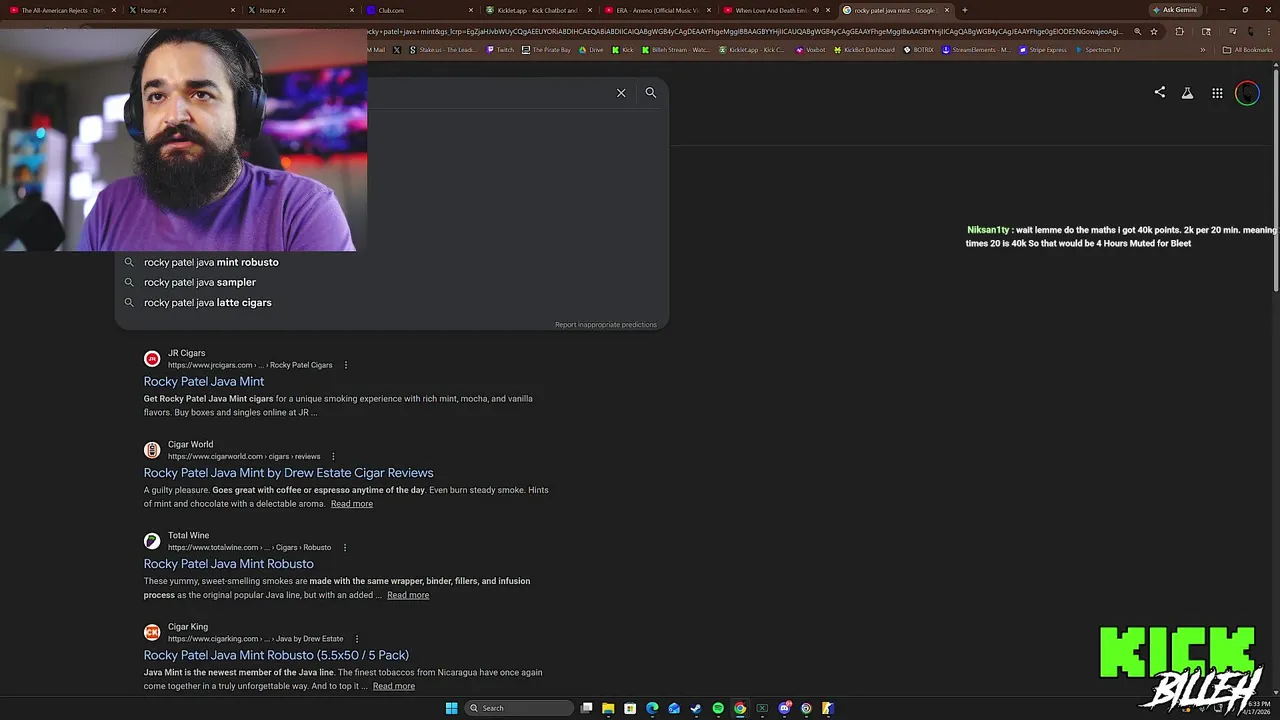The image size is (1280, 720).
Task: Open File Explorer from taskbar
Action: point(608,708)
